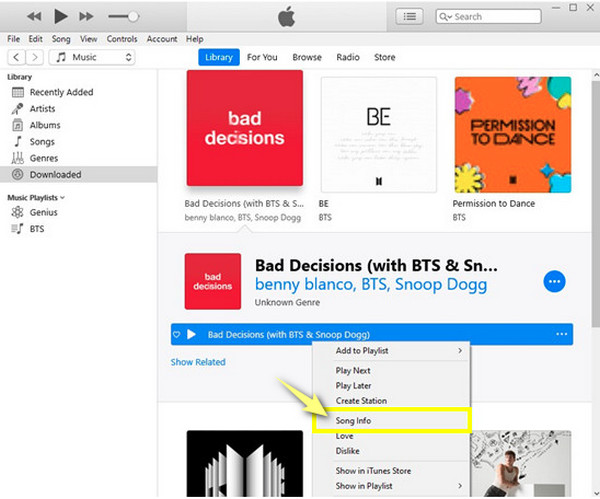Open the Help menu
Image resolution: width=600 pixels, height=499 pixels.
pos(195,39)
